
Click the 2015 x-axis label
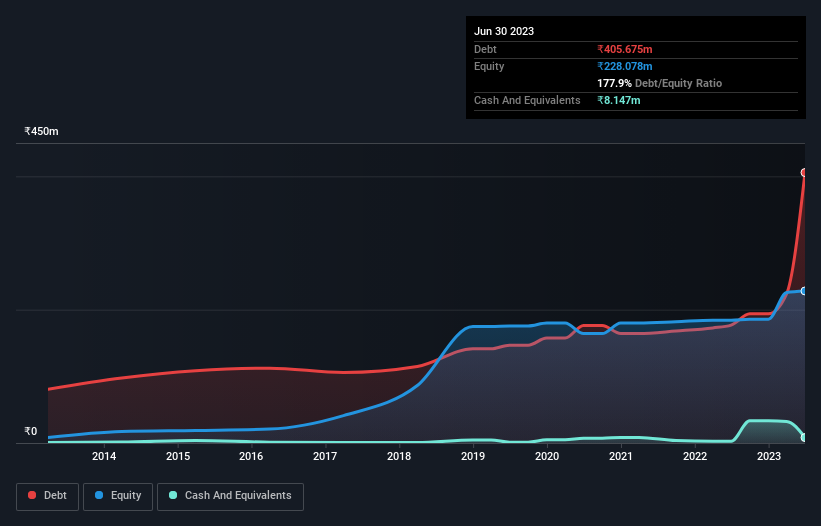[x=178, y=456]
